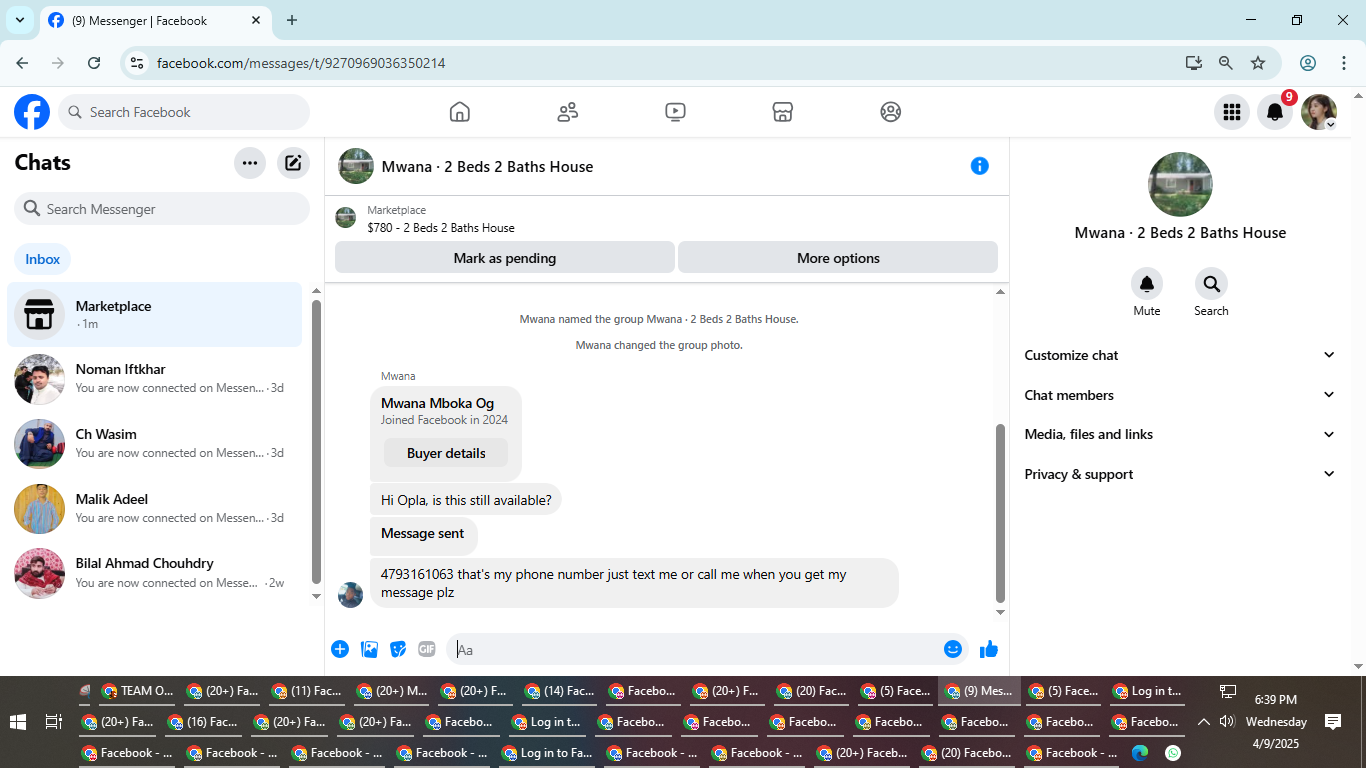Open the account menu from profile picture

[x=1319, y=112]
